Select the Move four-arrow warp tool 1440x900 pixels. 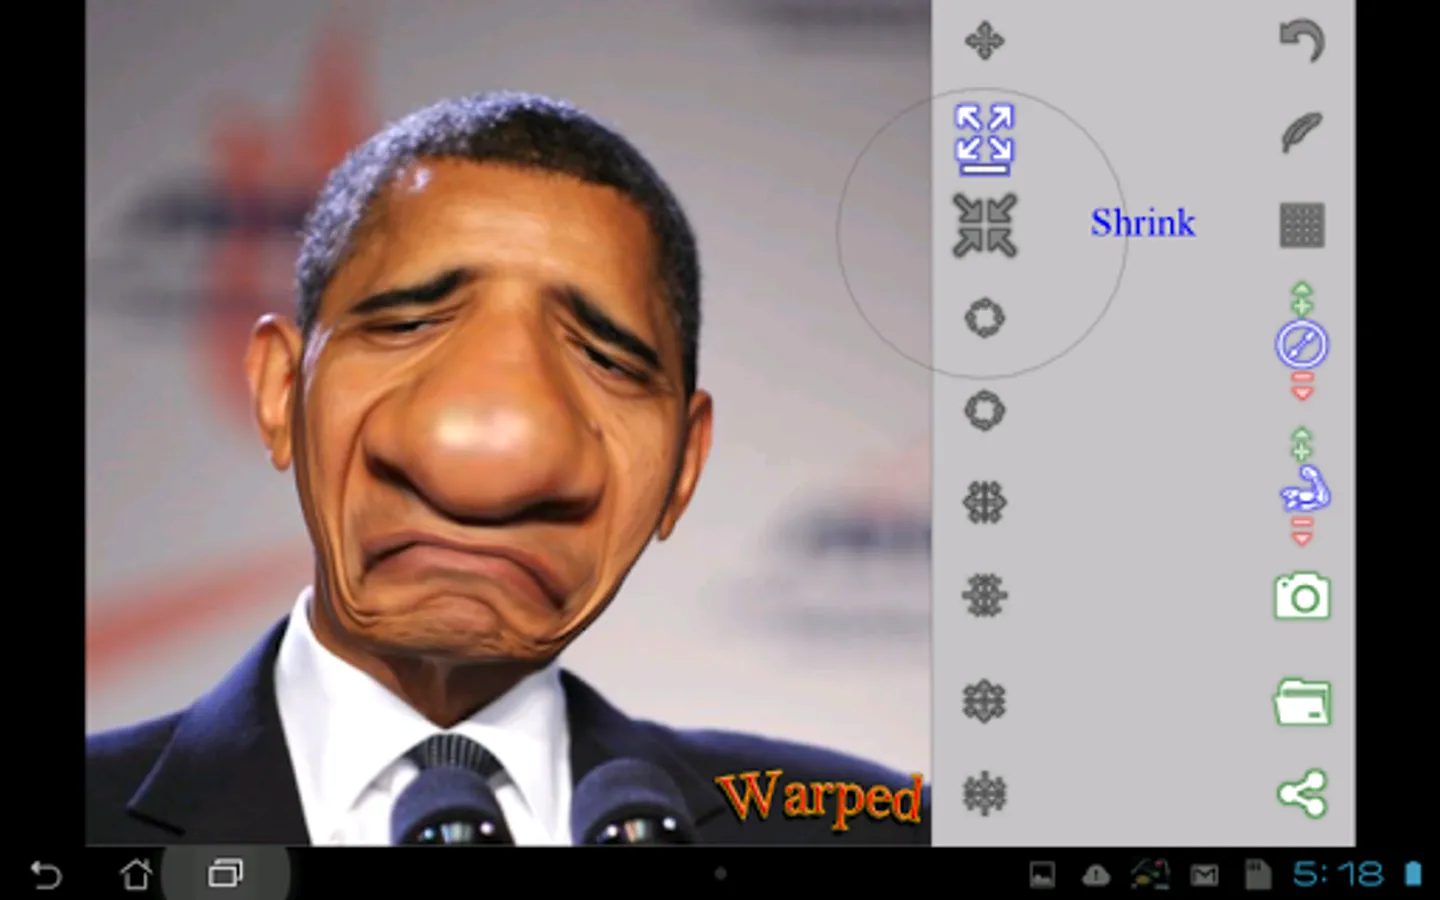985,42
